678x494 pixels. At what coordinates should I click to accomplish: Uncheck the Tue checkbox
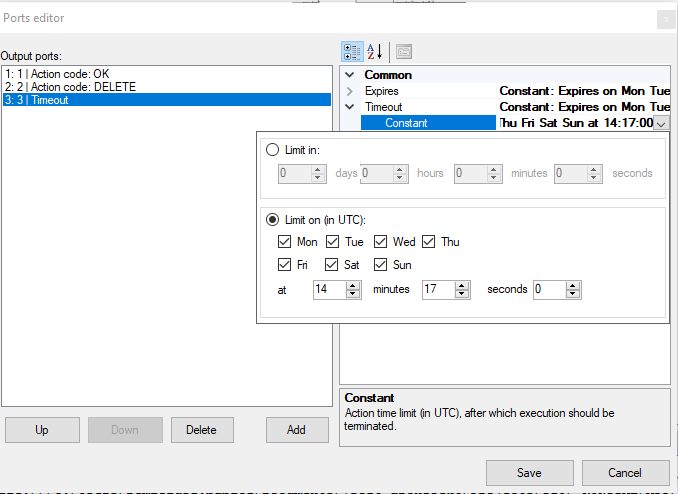pos(332,241)
